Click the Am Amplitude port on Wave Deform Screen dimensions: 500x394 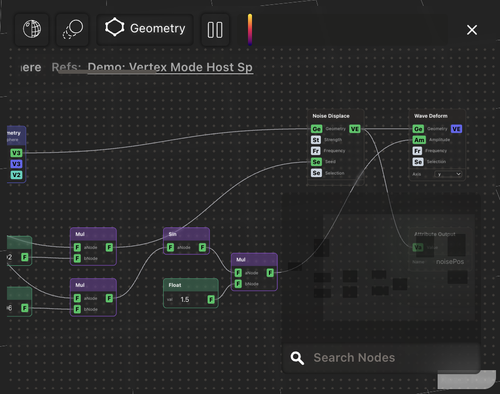pyautogui.click(x=419, y=140)
